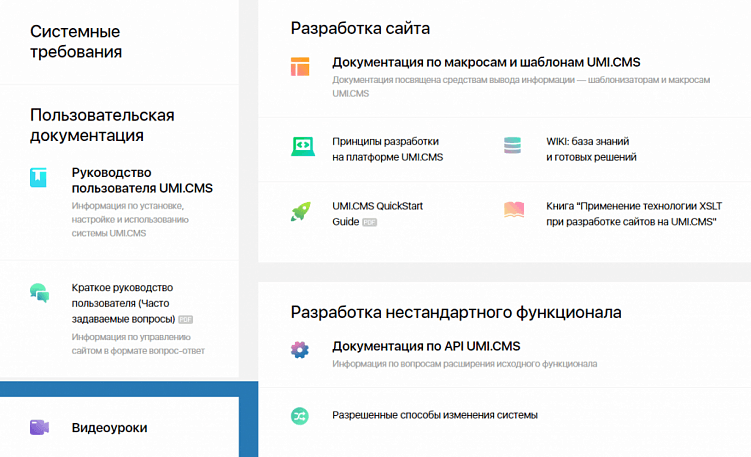
Task: Click the 'Пользовательская документация' heading
Action: (102, 125)
